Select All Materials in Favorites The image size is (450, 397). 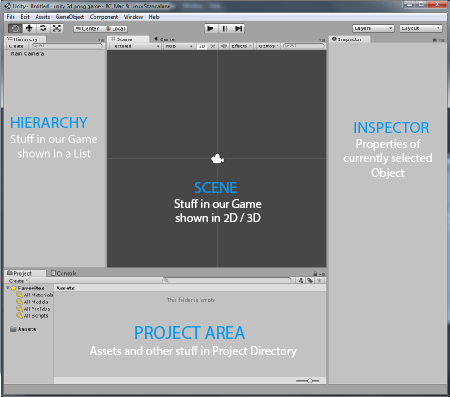click(35, 295)
